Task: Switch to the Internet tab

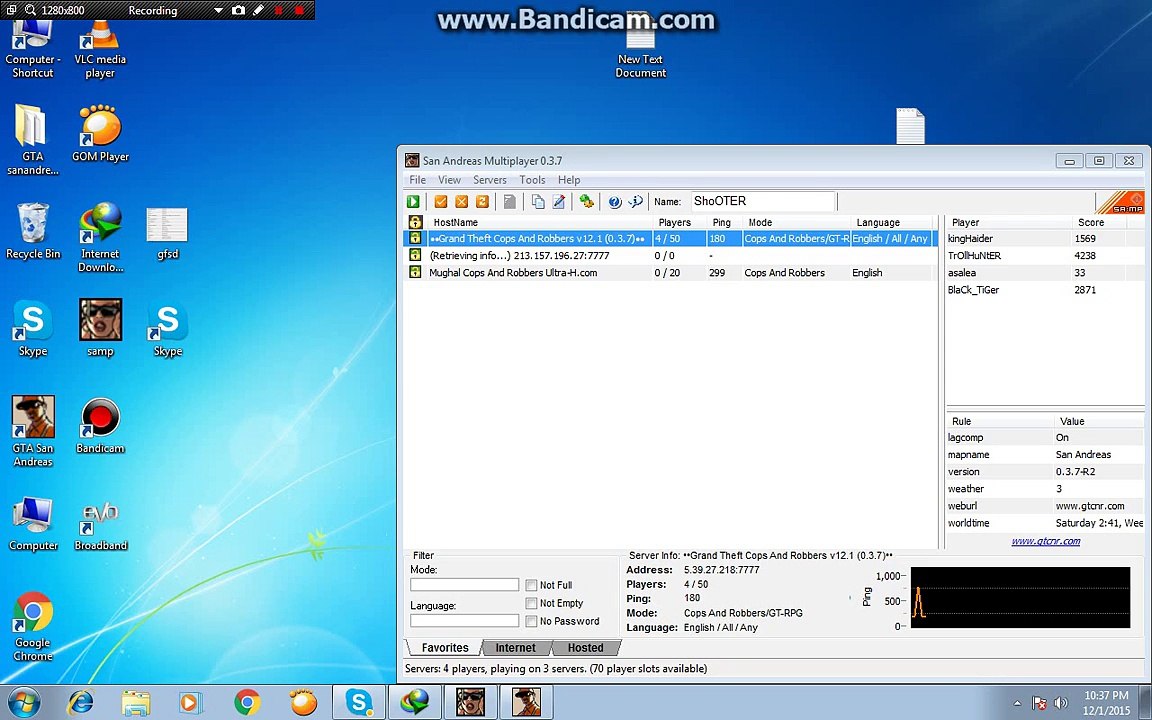Action: (x=515, y=648)
